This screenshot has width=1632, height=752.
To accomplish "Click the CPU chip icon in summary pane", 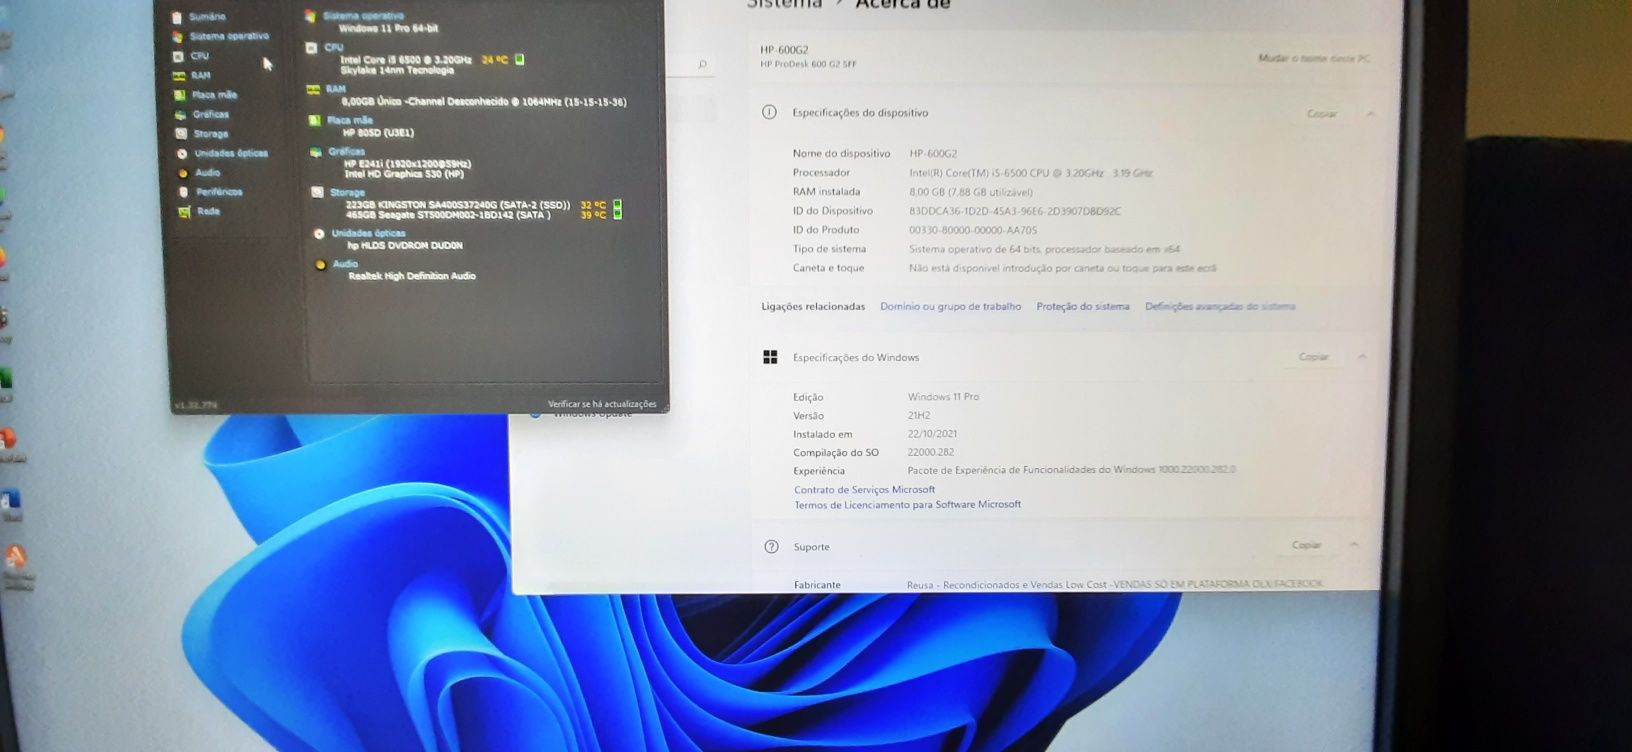I will (x=312, y=47).
